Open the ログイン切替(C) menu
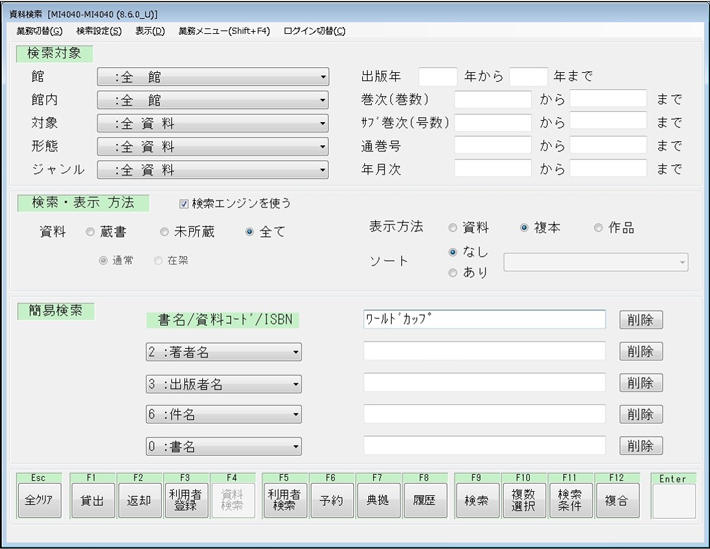The height and width of the screenshot is (549, 710). tap(314, 31)
